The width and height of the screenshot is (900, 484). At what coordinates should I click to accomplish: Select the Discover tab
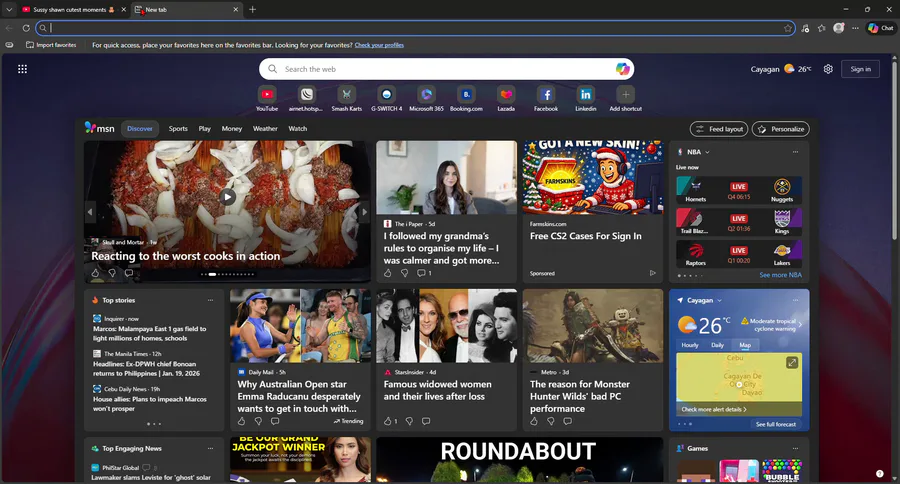pyautogui.click(x=140, y=129)
